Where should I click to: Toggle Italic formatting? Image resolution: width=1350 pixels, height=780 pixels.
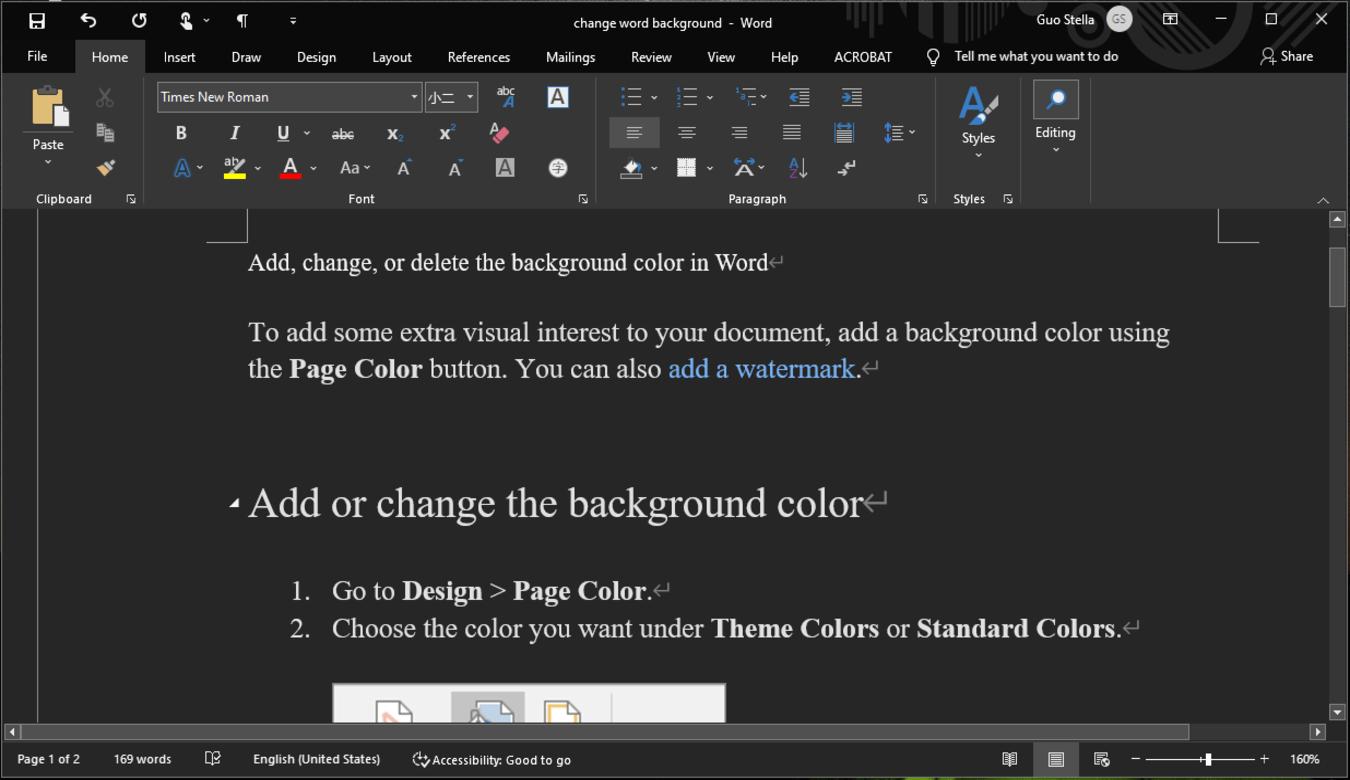[234, 133]
